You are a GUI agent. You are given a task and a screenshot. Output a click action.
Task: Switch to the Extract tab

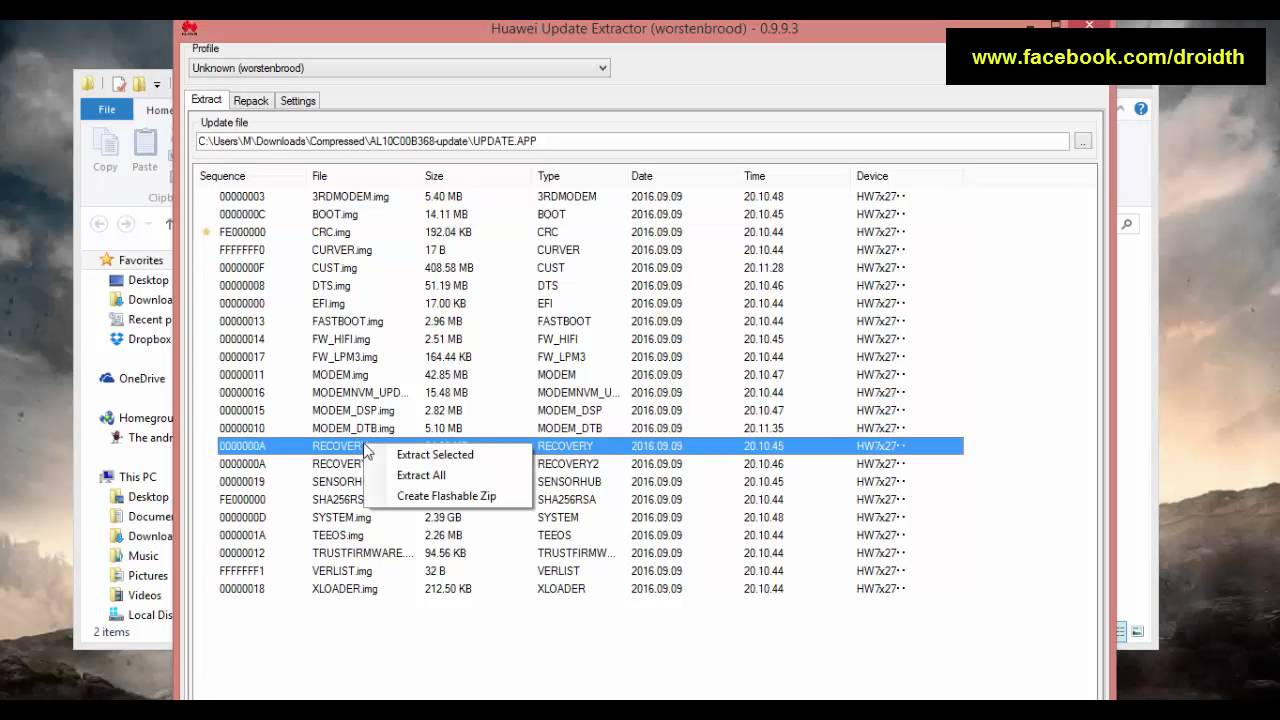(x=206, y=100)
